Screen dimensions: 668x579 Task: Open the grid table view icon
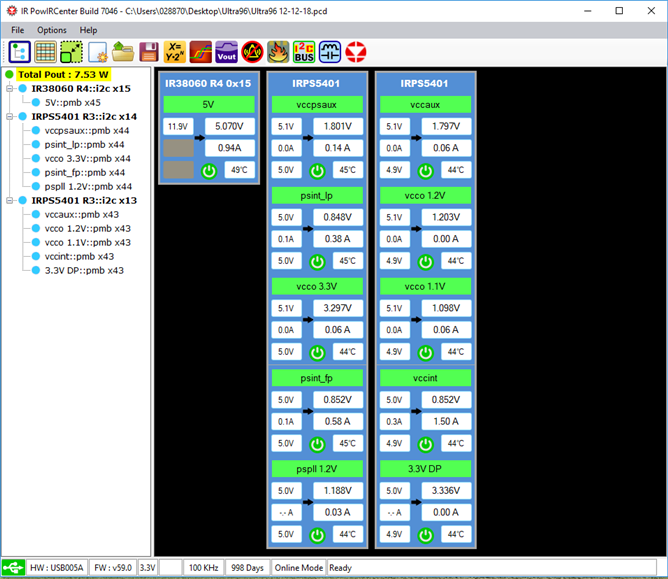(46, 52)
